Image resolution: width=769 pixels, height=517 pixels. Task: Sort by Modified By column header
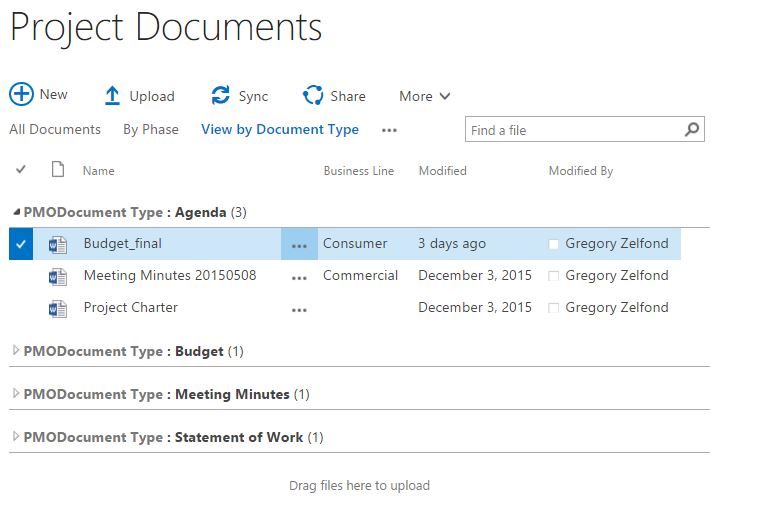[x=581, y=171]
